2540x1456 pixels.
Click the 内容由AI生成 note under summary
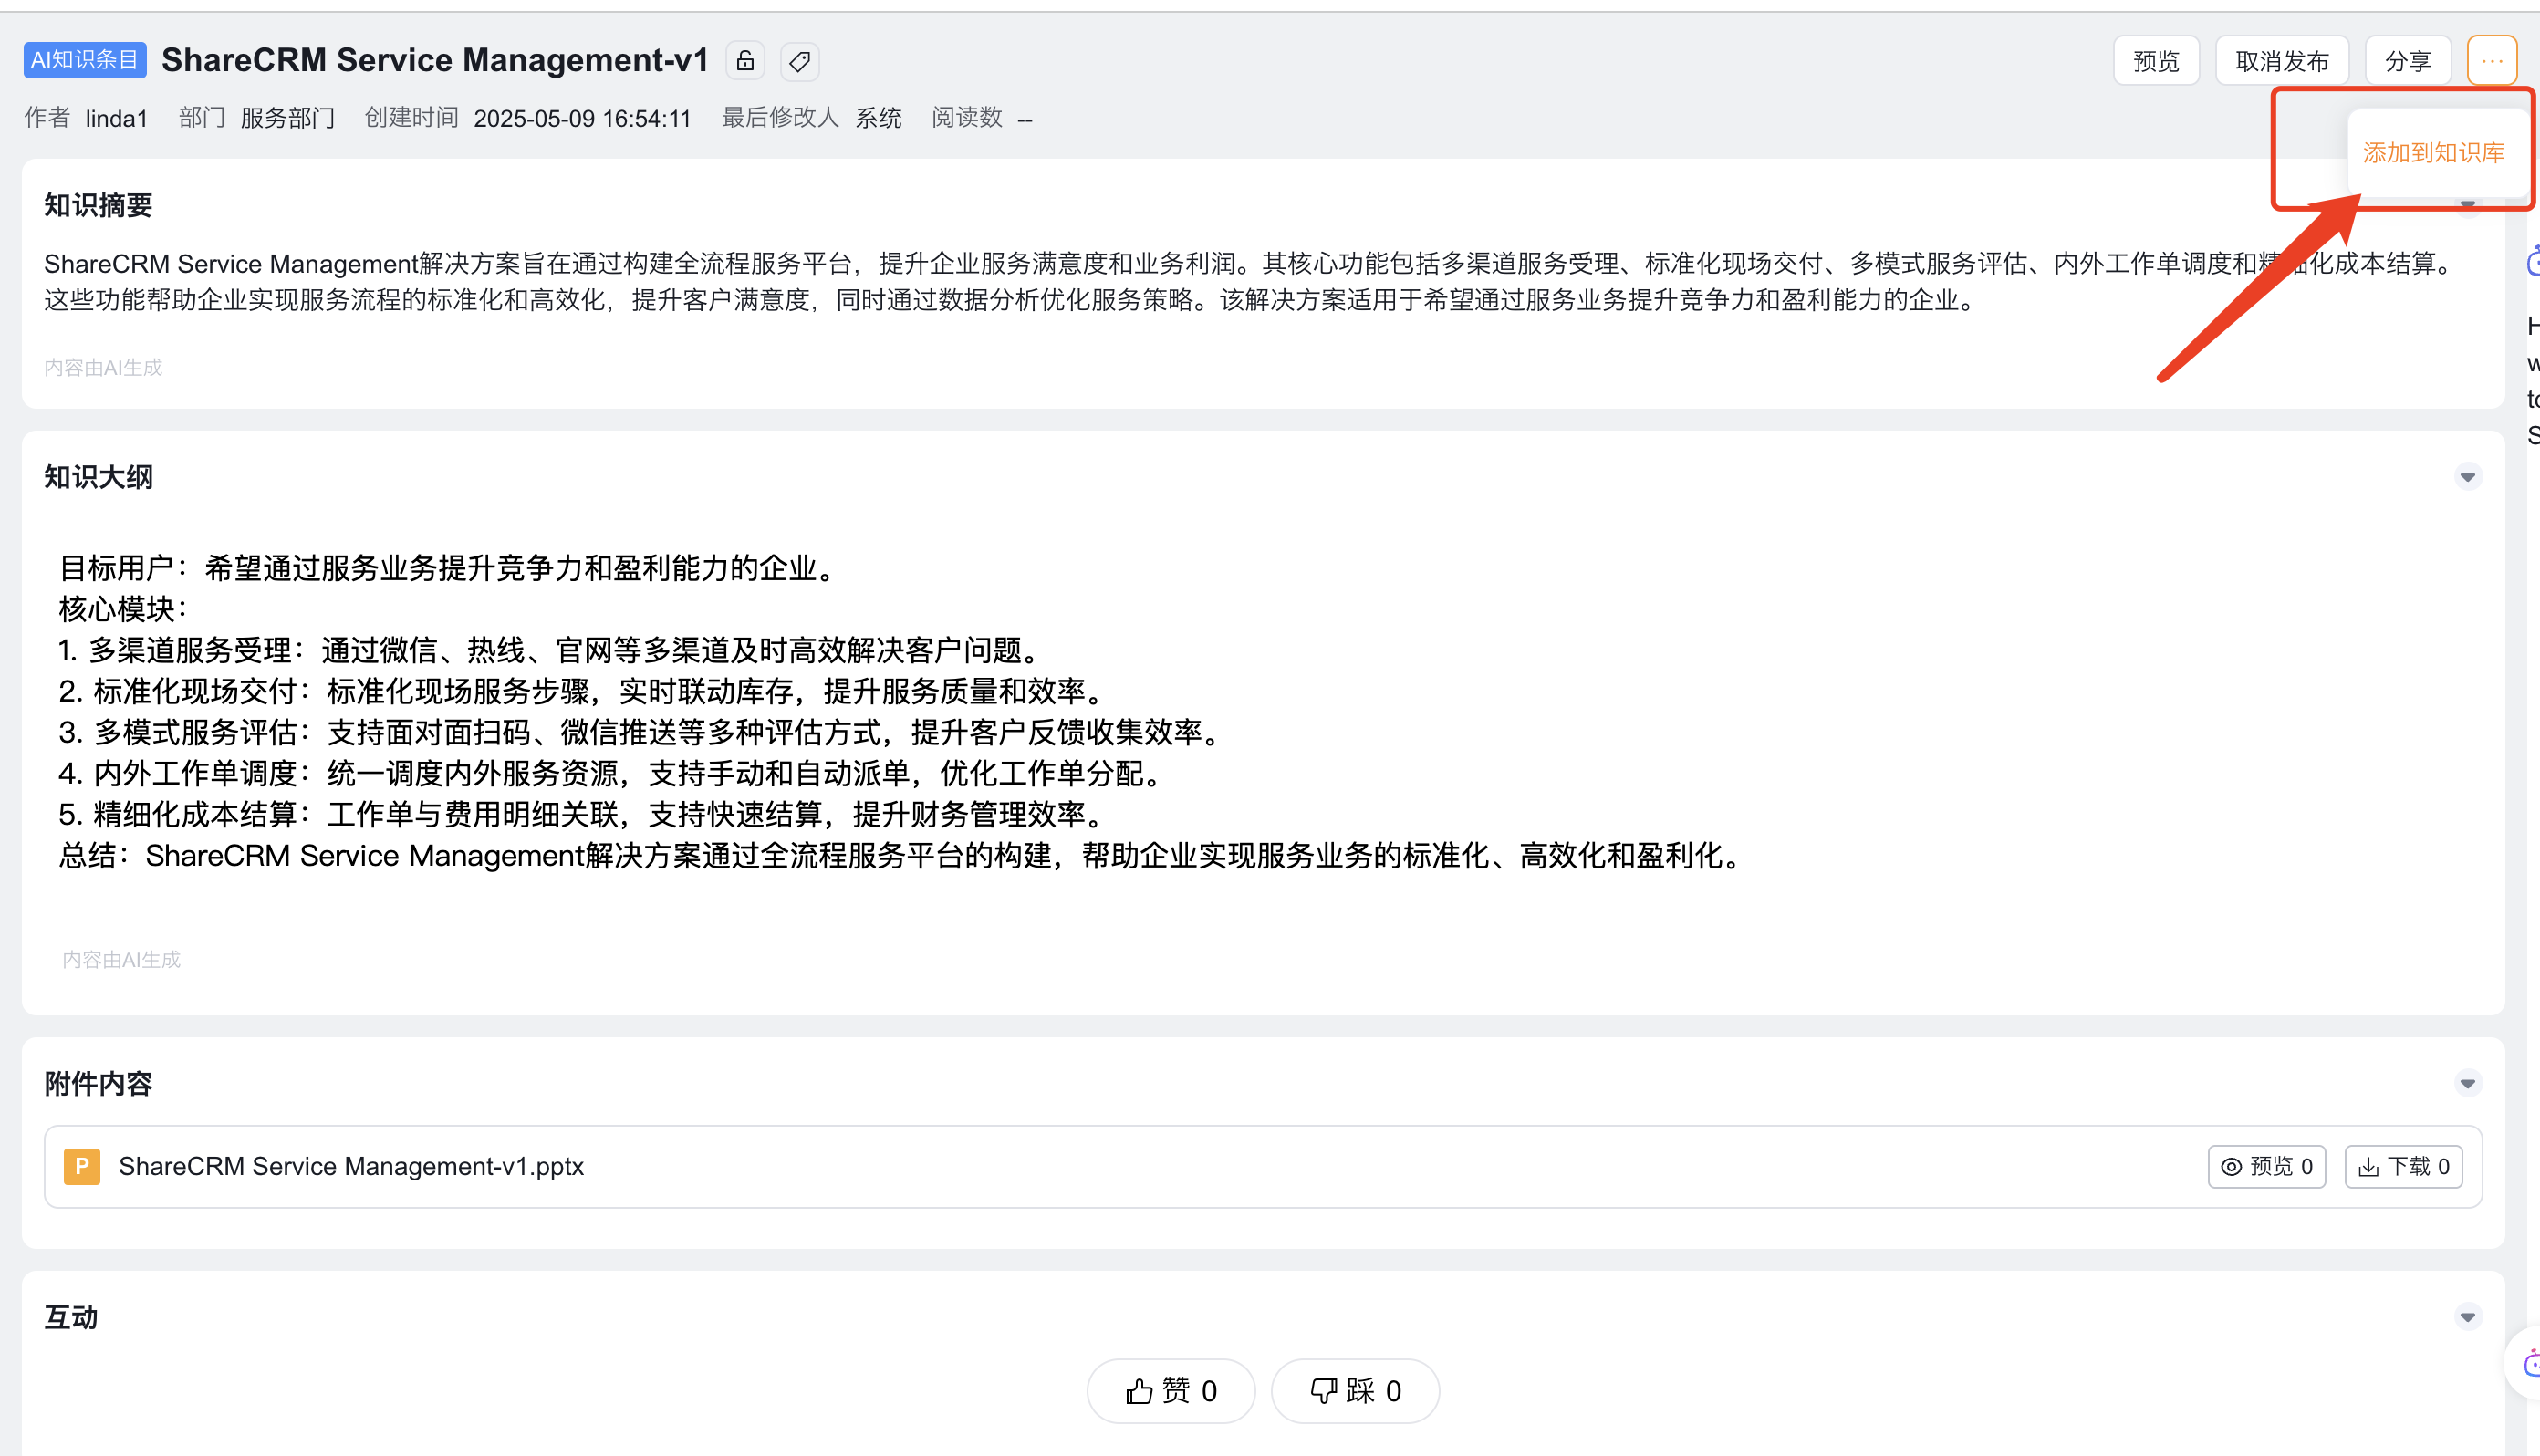103,368
